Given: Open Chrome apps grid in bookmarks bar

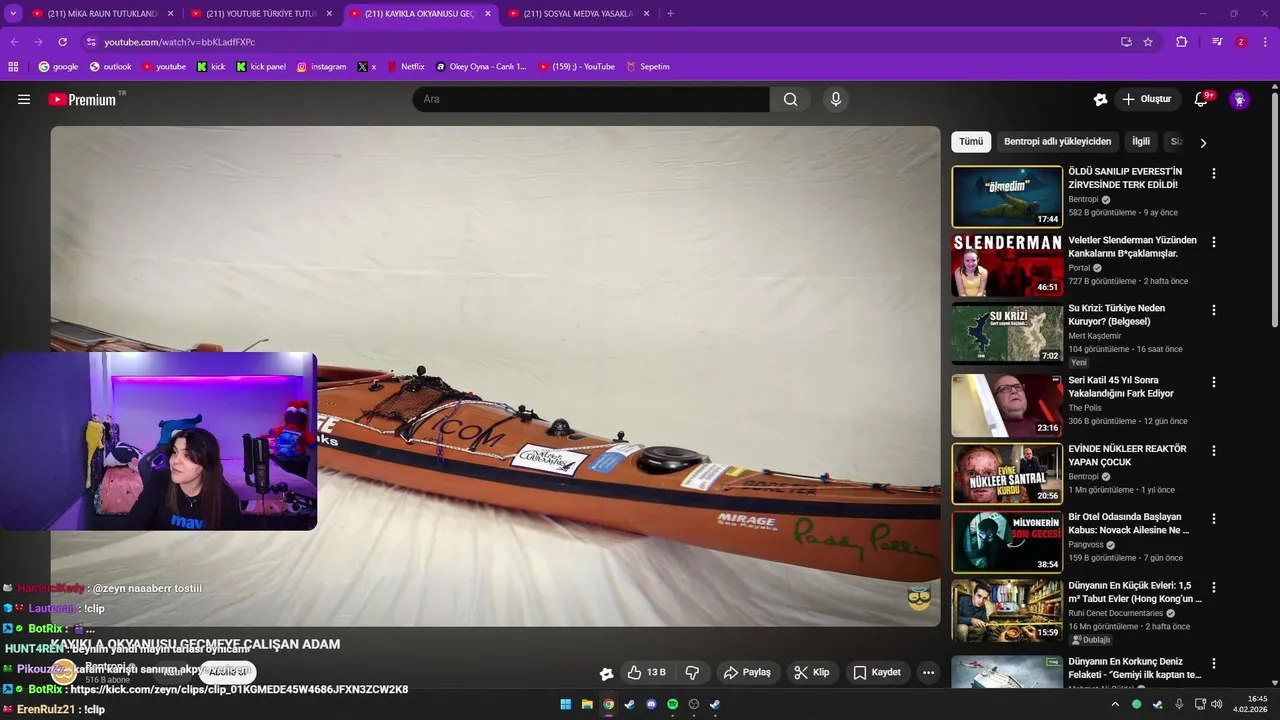Looking at the screenshot, I should pyautogui.click(x=13, y=67).
